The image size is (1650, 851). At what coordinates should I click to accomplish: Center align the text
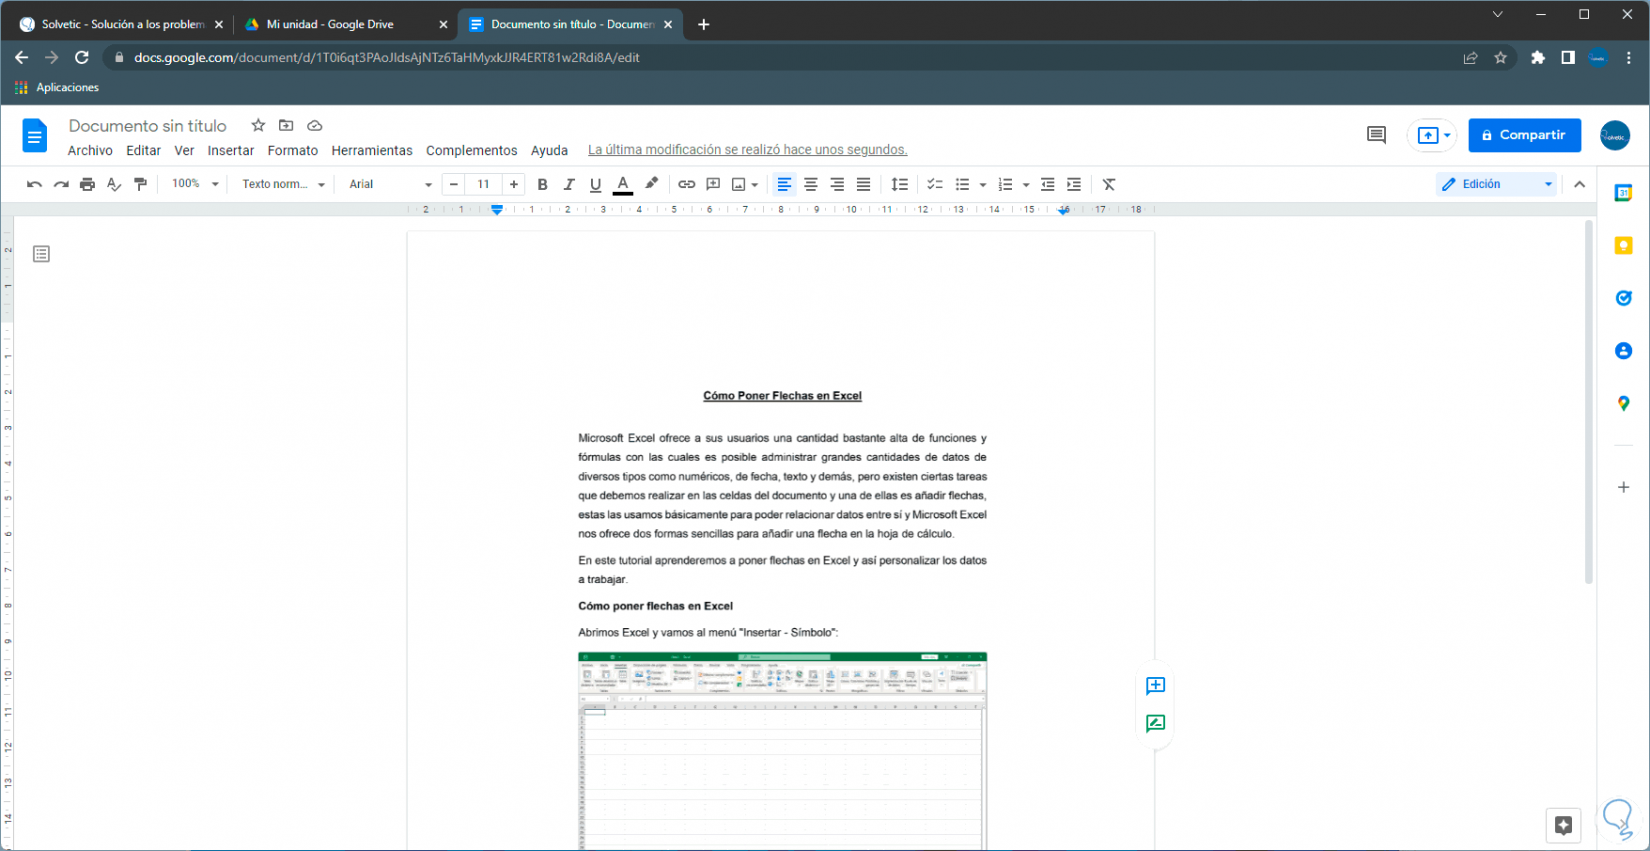pyautogui.click(x=811, y=184)
